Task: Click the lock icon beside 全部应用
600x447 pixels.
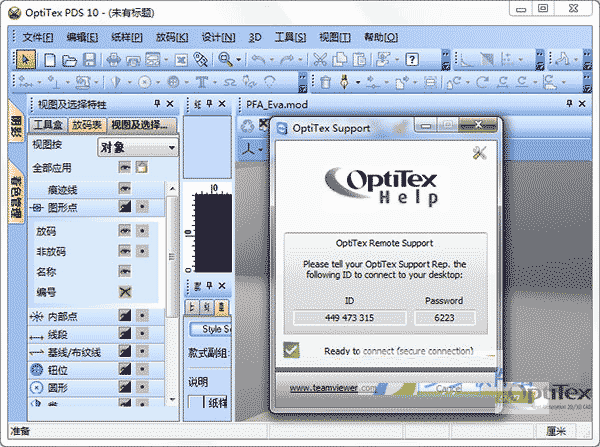Action: click(x=142, y=167)
